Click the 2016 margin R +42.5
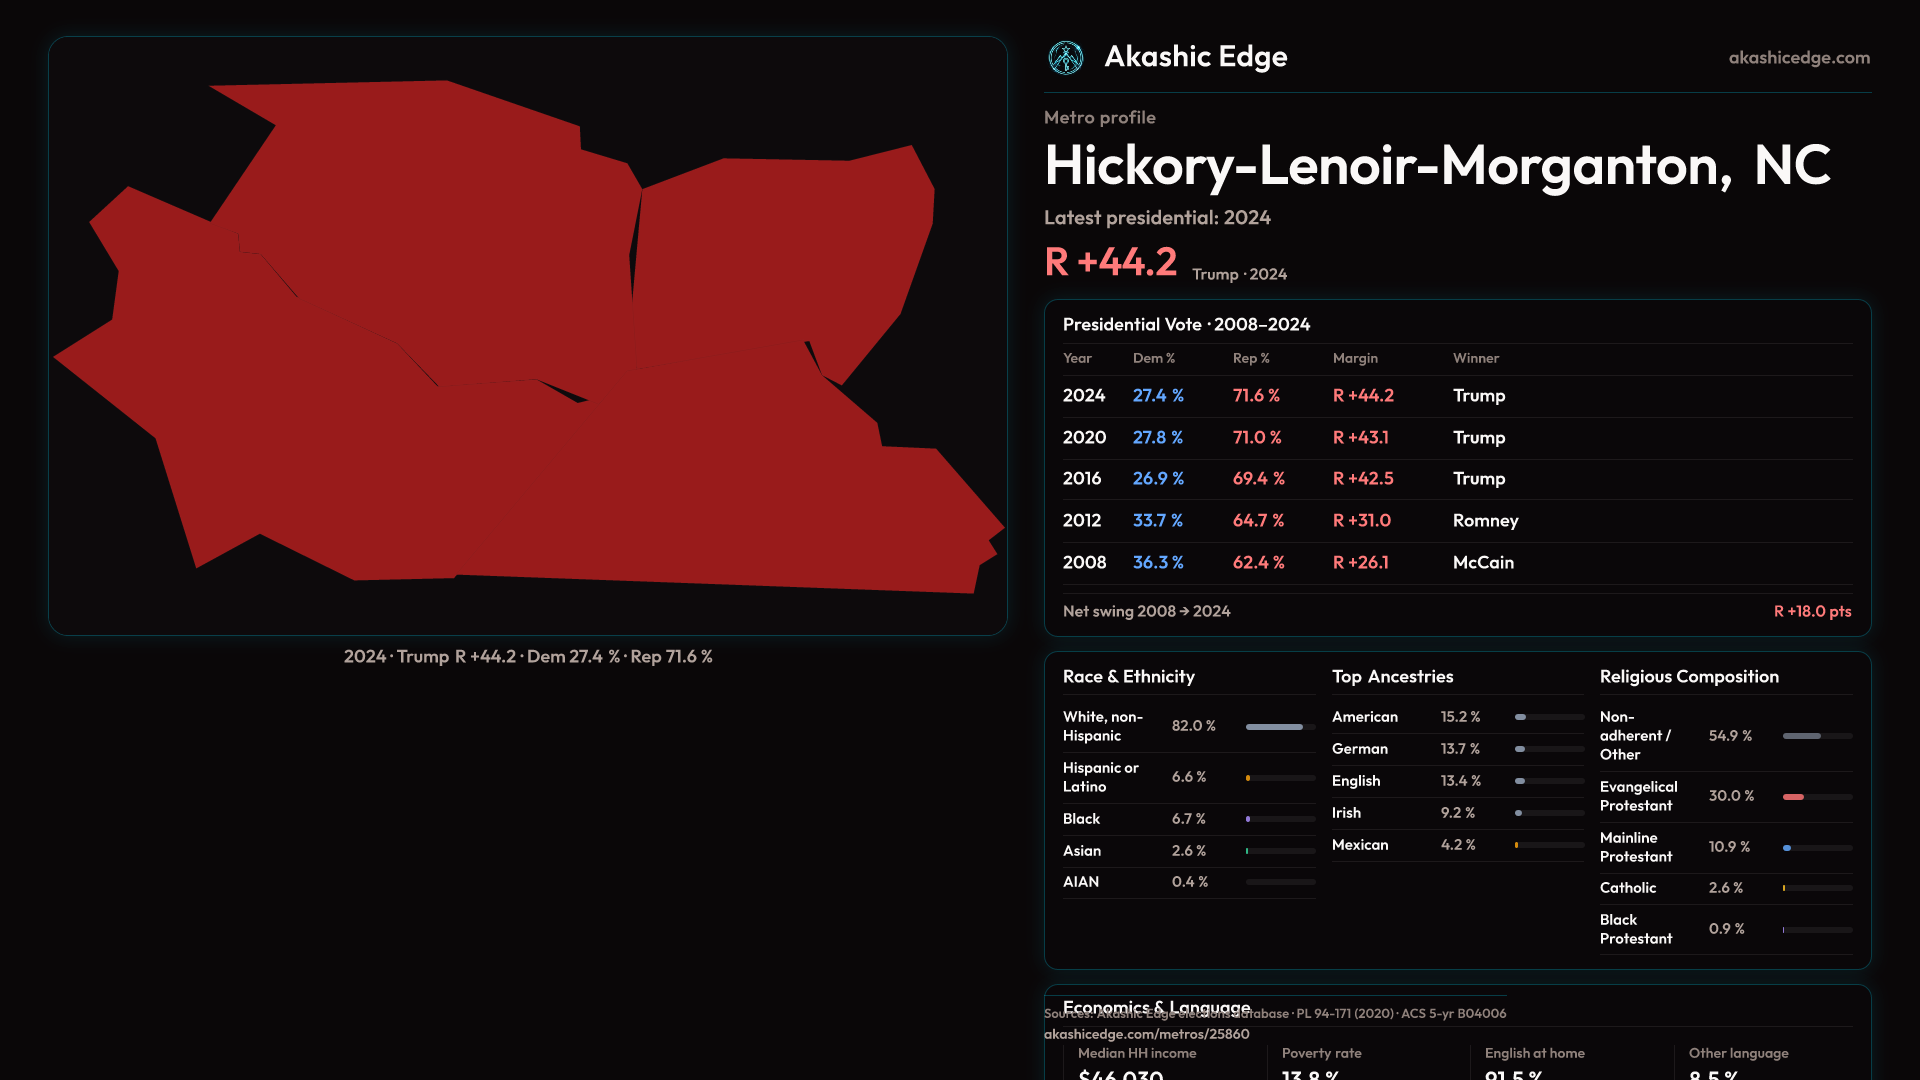The height and width of the screenshot is (1080, 1920). [1362, 479]
